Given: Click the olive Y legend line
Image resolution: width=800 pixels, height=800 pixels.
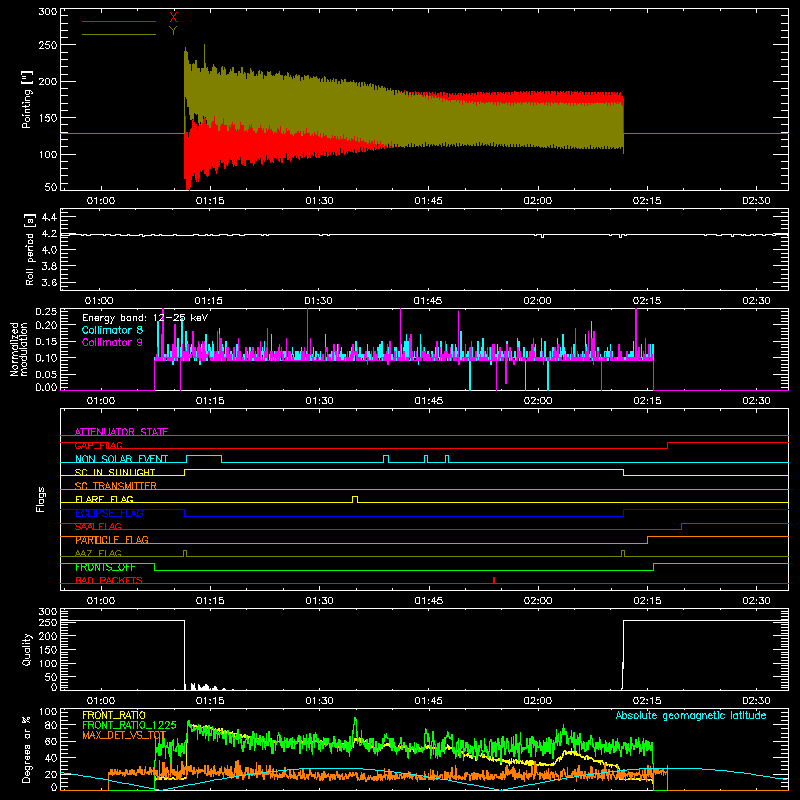Looking at the screenshot, I should point(119,34).
